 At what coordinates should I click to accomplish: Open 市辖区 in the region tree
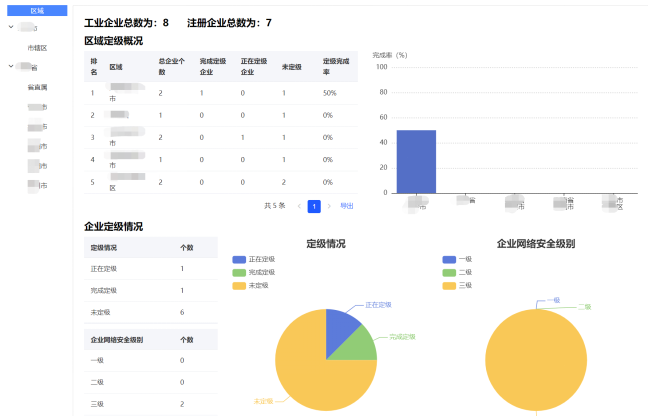point(38,47)
